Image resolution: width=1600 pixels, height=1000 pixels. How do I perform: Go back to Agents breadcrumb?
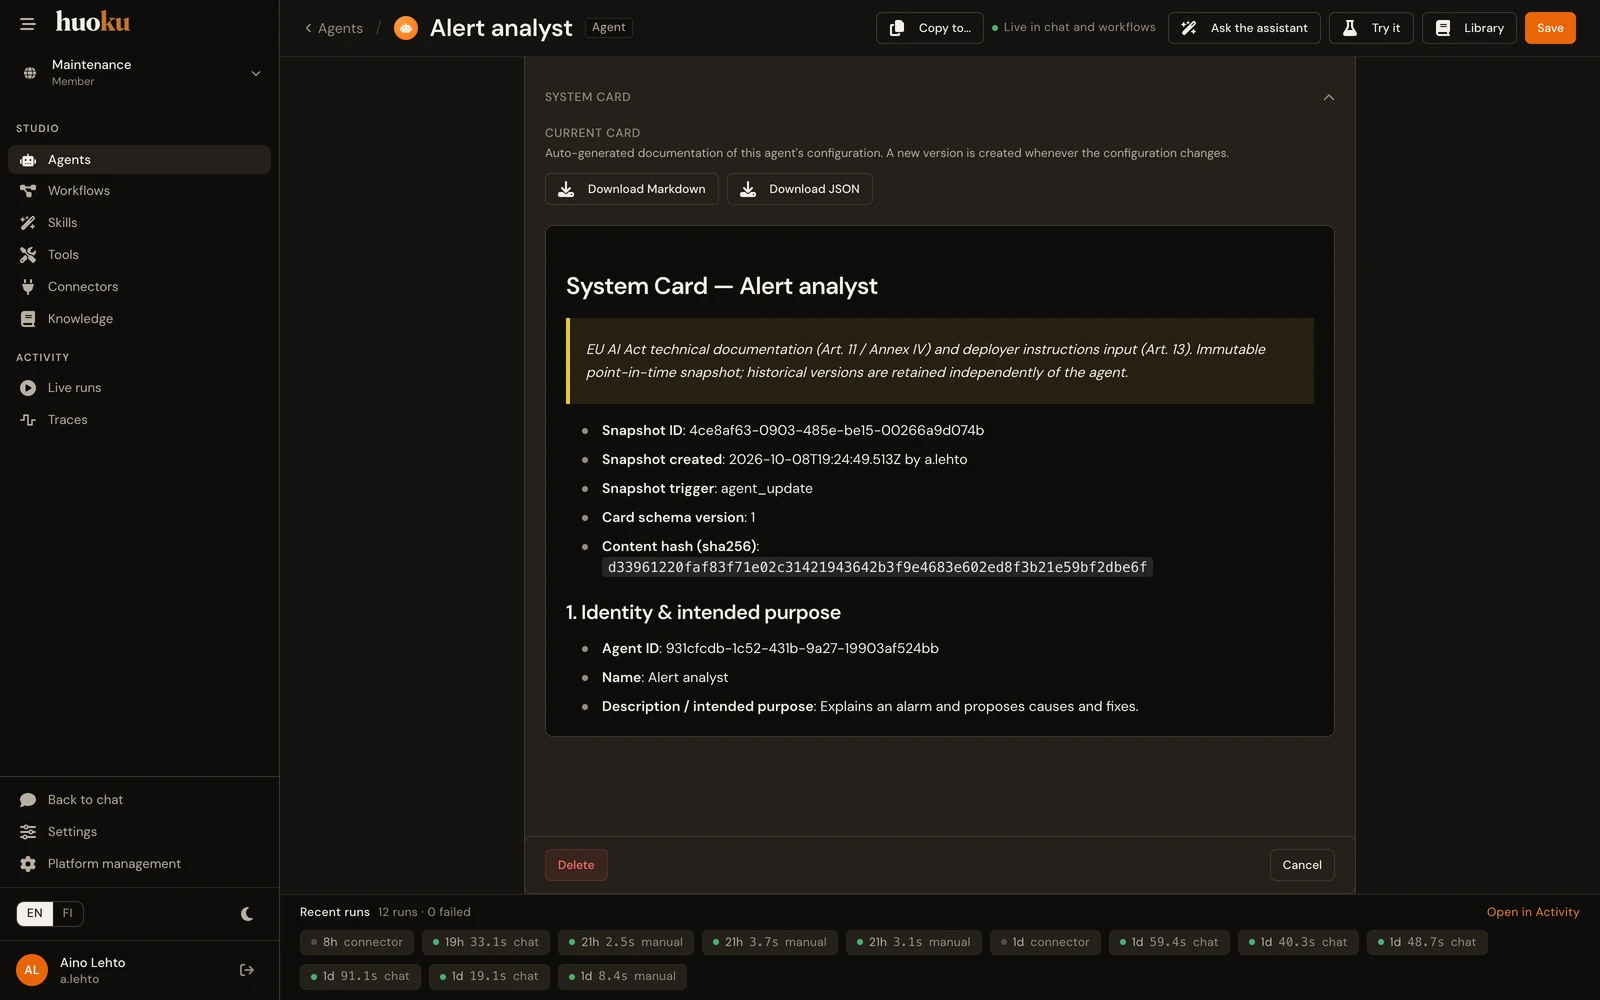334,28
